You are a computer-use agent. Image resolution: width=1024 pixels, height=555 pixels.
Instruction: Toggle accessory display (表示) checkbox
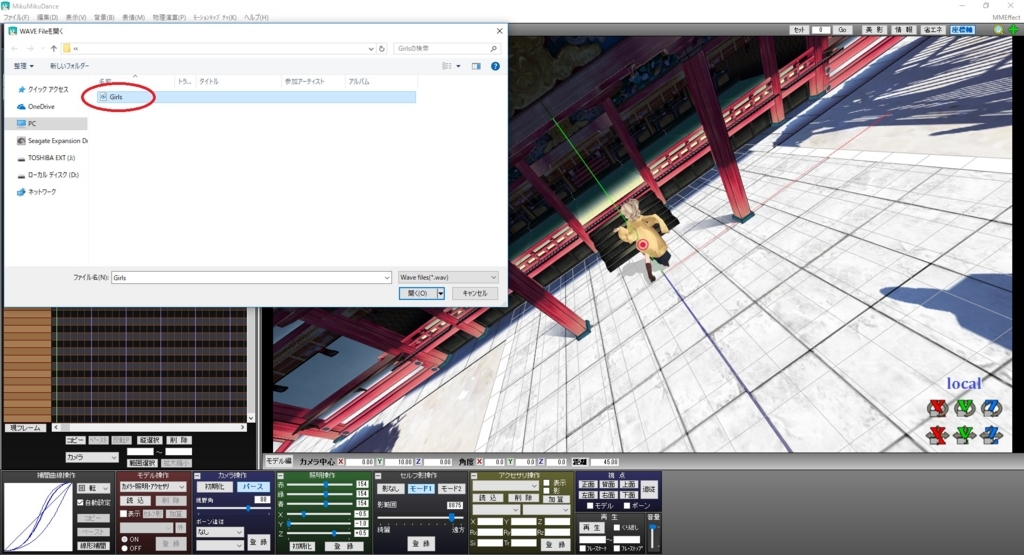pos(546,483)
